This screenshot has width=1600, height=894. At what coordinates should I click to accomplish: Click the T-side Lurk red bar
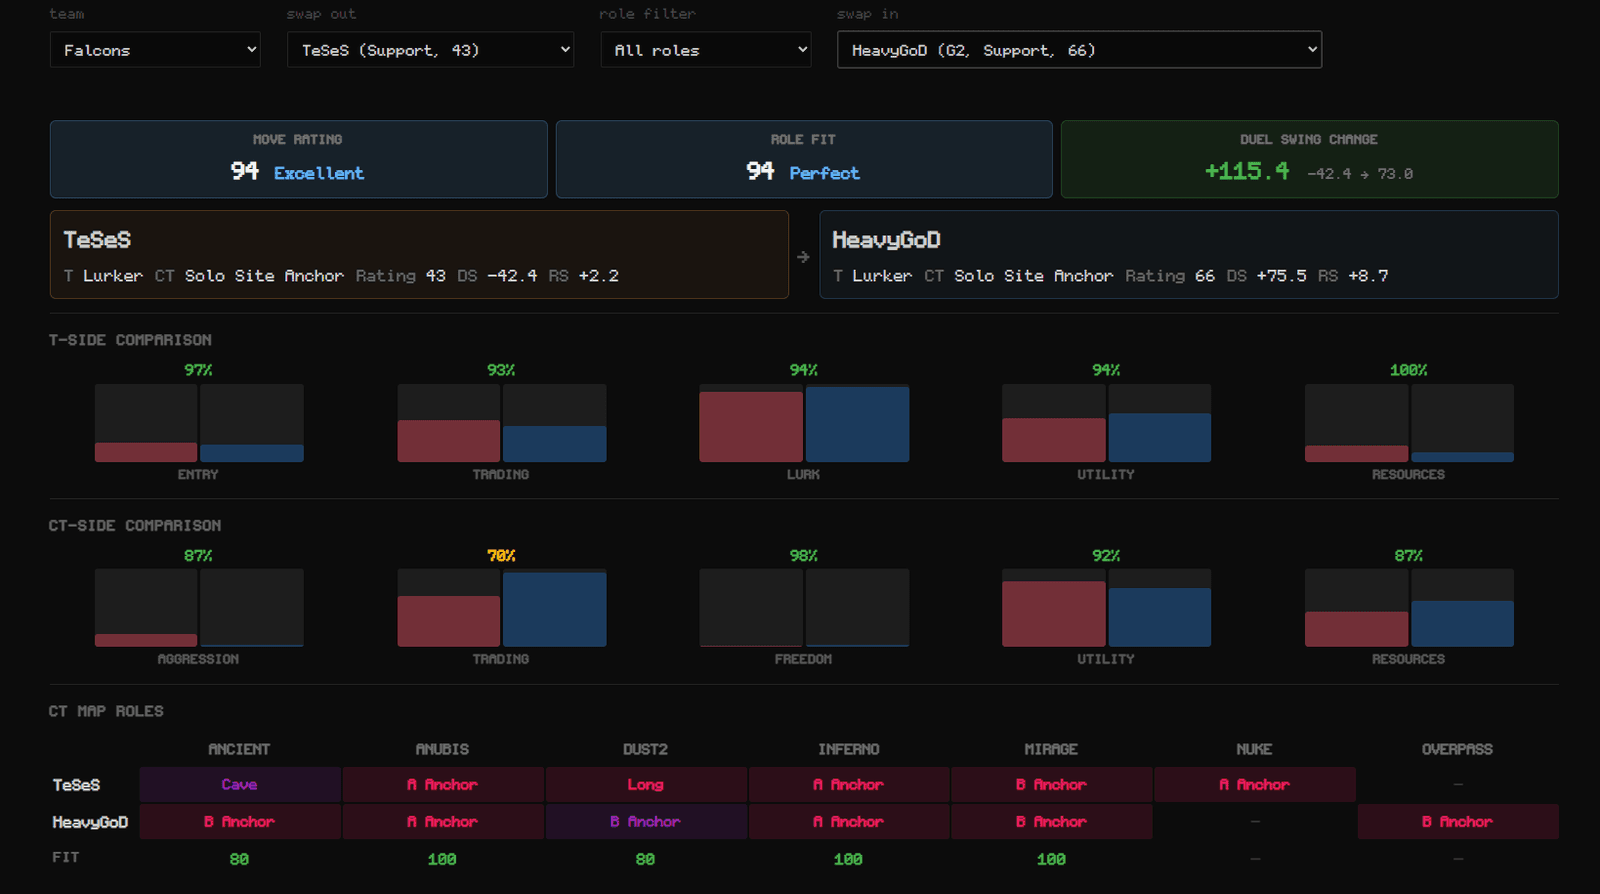(x=751, y=427)
